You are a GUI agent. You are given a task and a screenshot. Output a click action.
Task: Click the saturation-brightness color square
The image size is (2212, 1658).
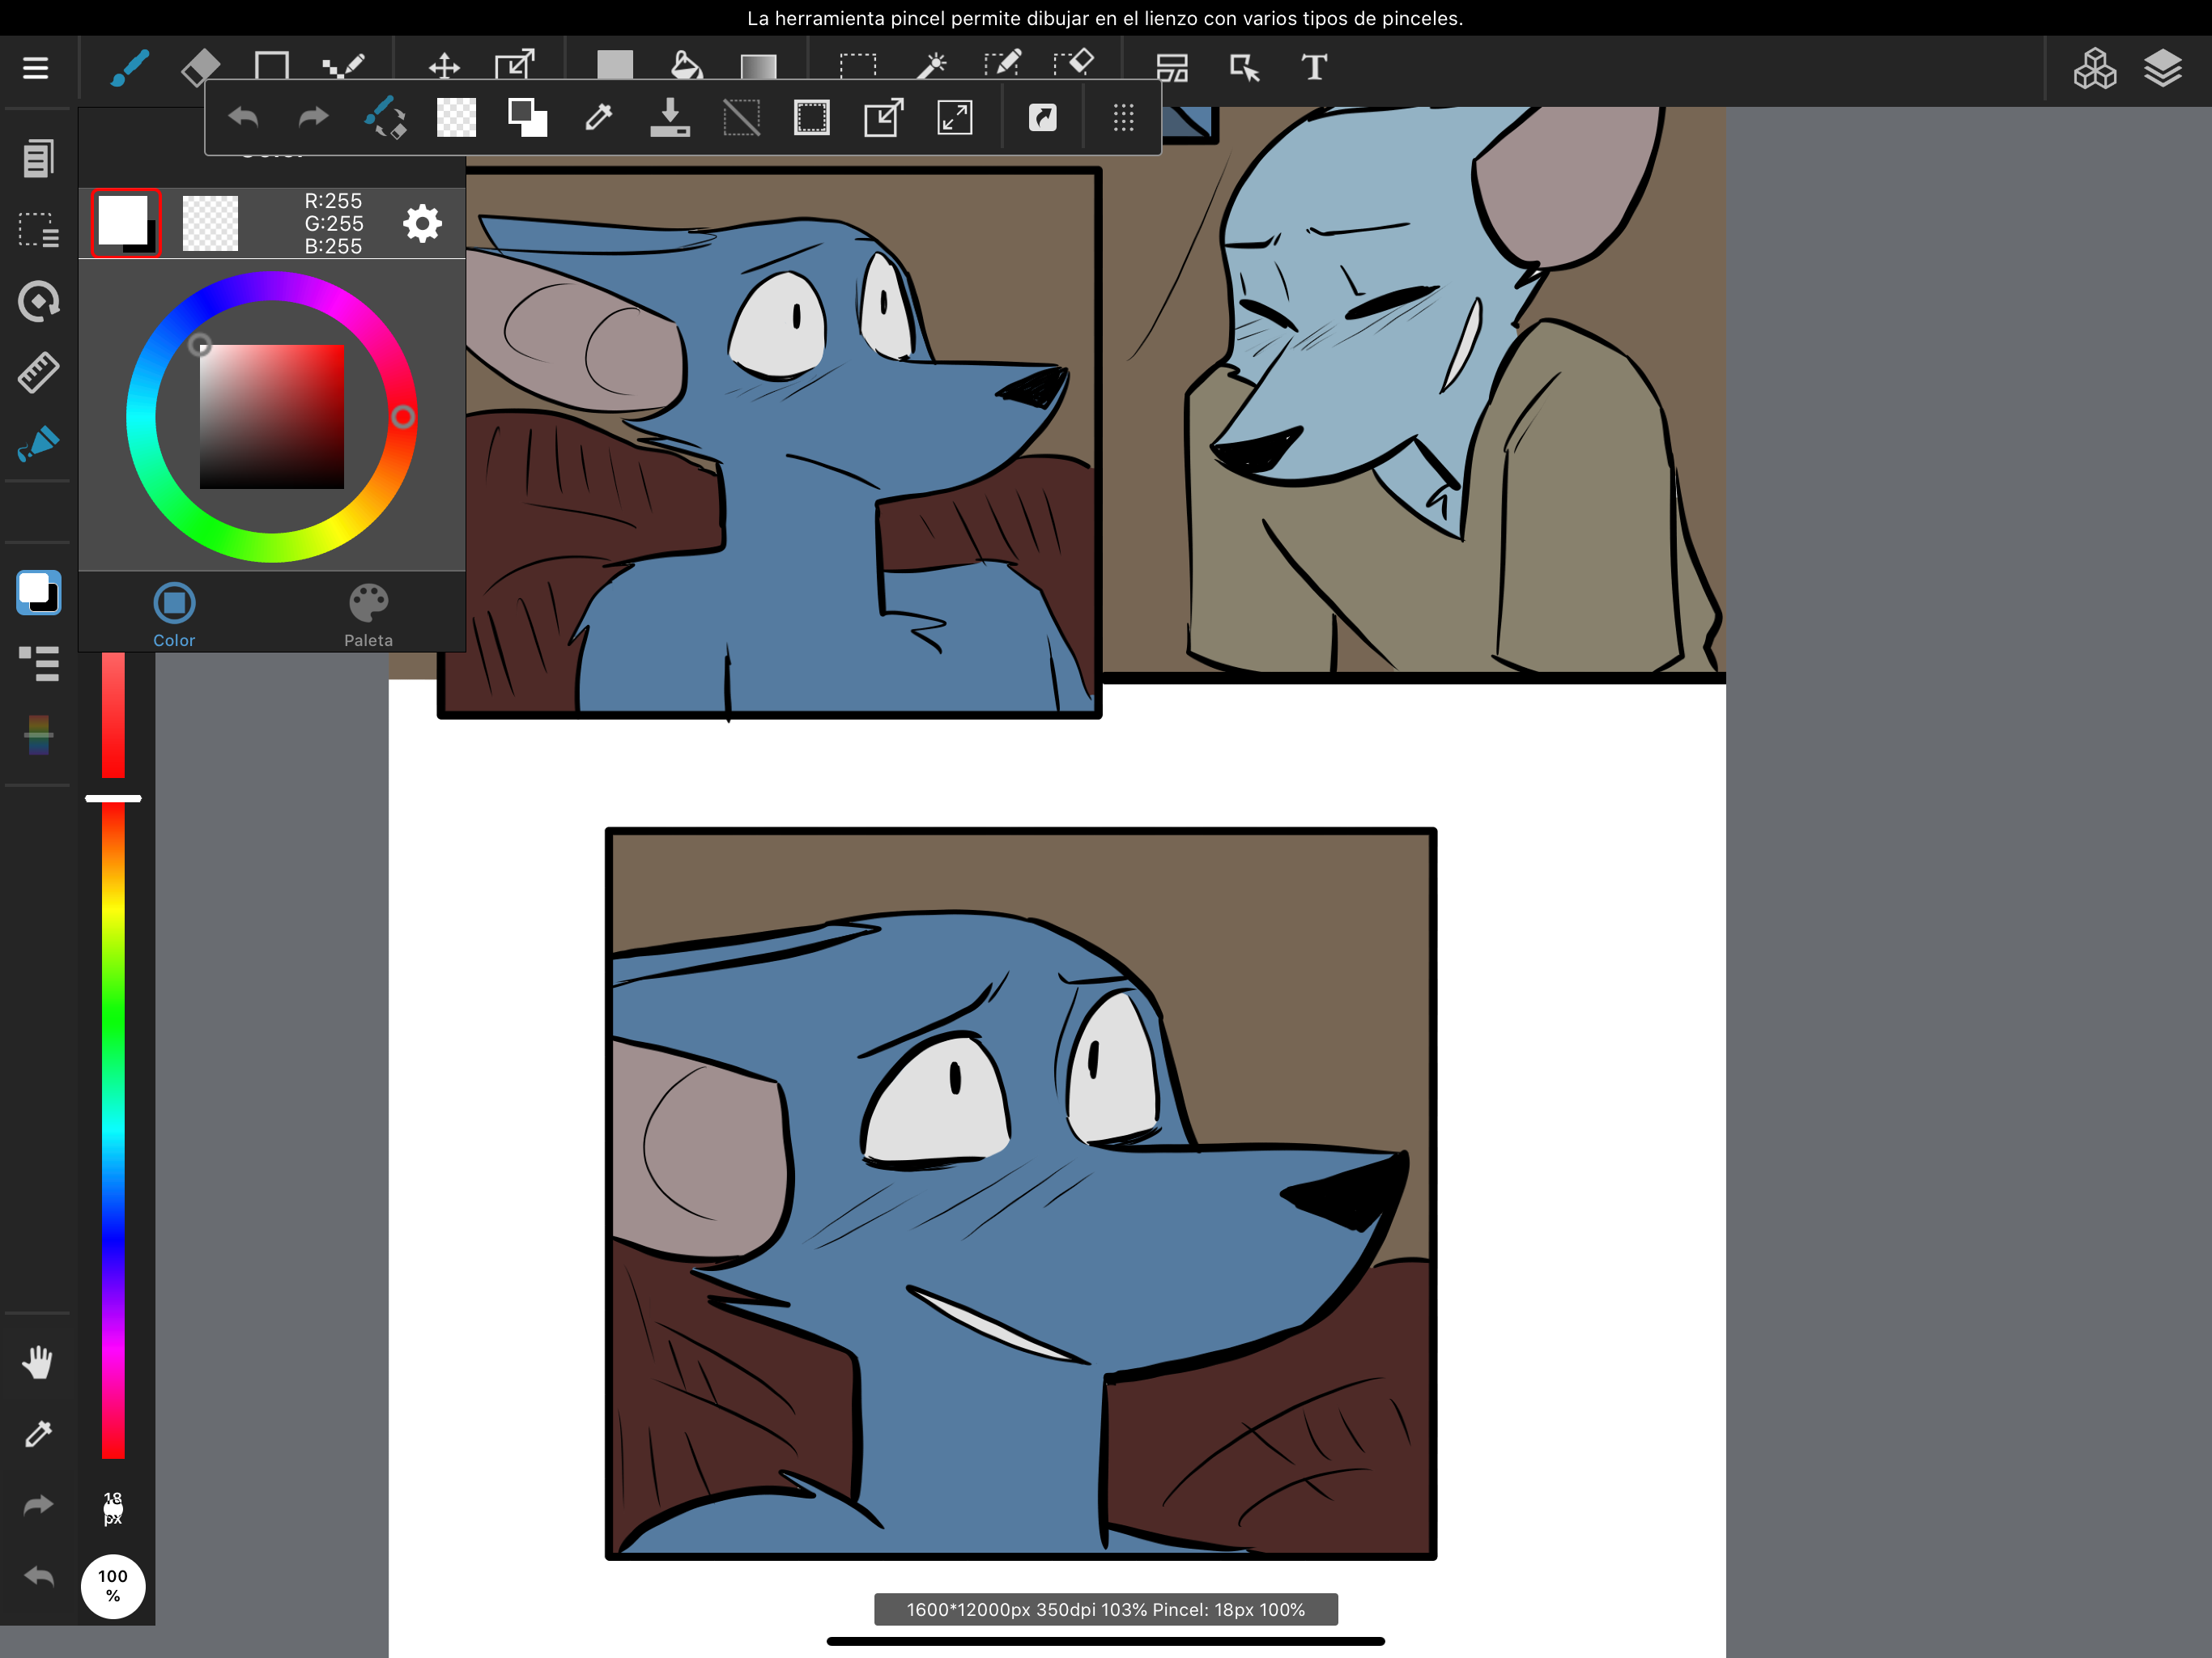pos(272,417)
